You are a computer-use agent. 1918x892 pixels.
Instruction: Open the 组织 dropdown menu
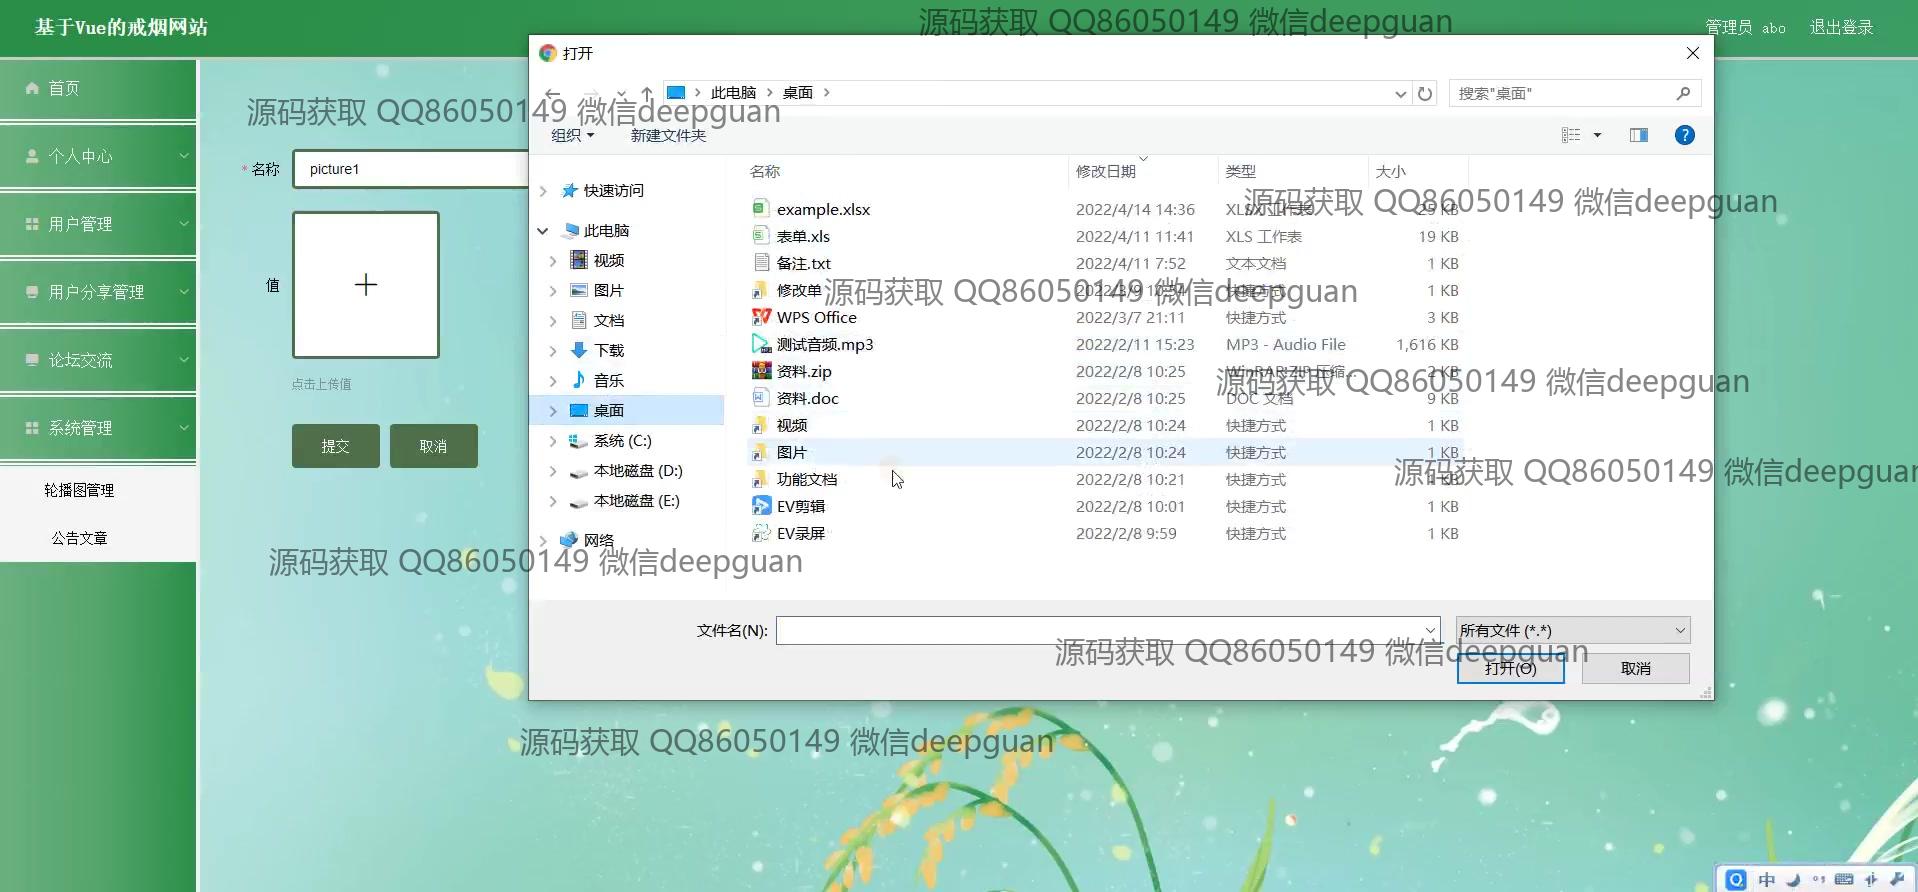572,135
